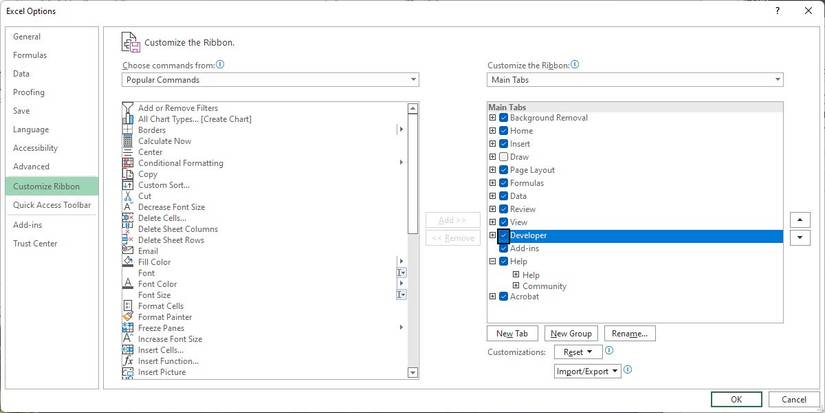Viewport: 825px width, 413px height.
Task: Click the Add or Remove Filters funnel icon
Action: tap(128, 108)
